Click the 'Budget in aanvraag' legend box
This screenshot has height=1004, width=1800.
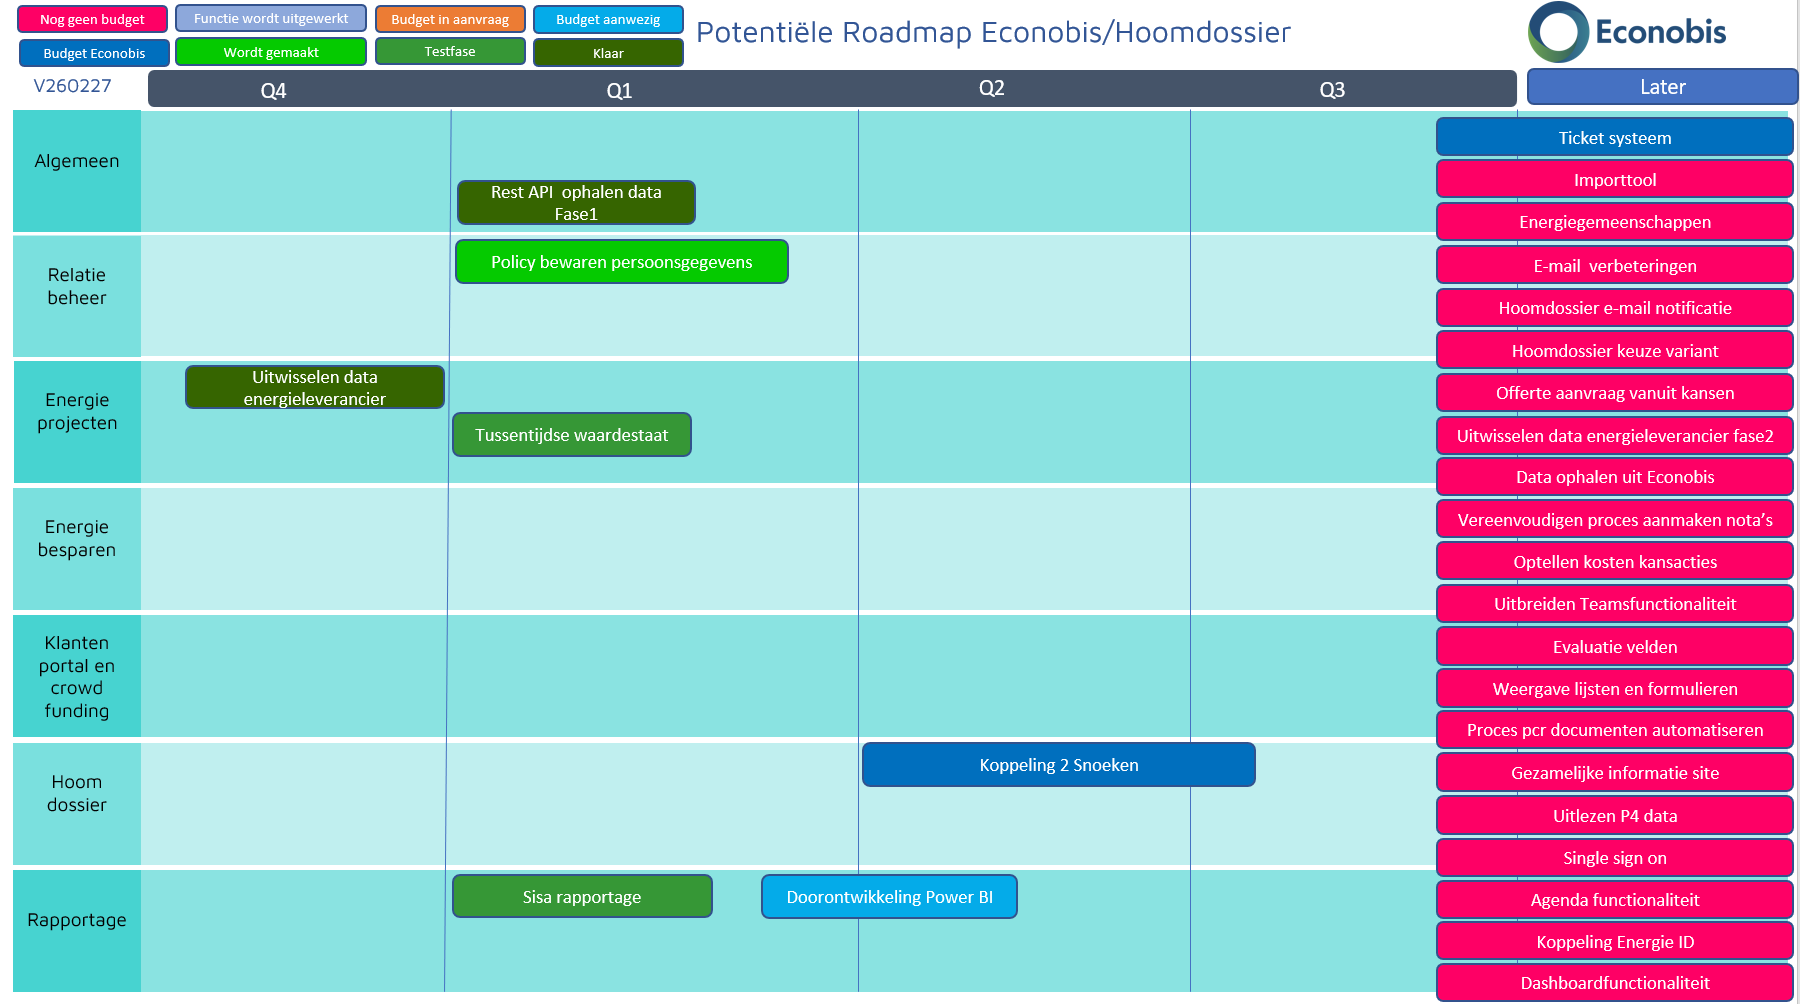(x=450, y=19)
